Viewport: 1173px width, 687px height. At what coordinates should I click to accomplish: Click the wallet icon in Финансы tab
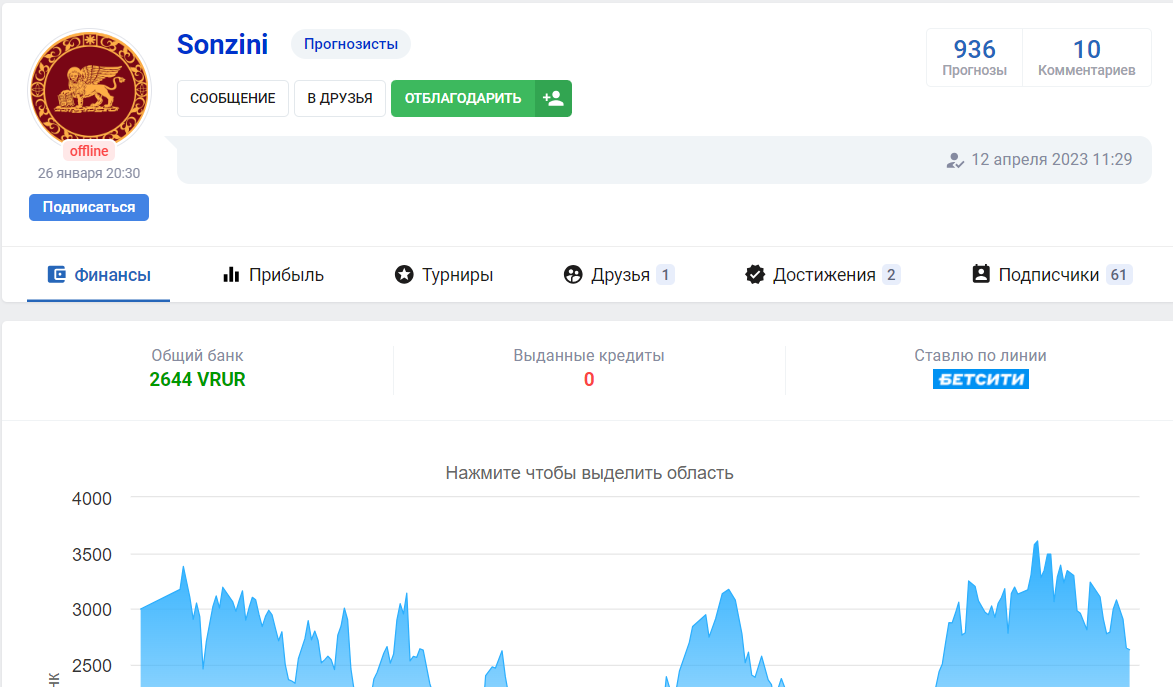tap(58, 274)
